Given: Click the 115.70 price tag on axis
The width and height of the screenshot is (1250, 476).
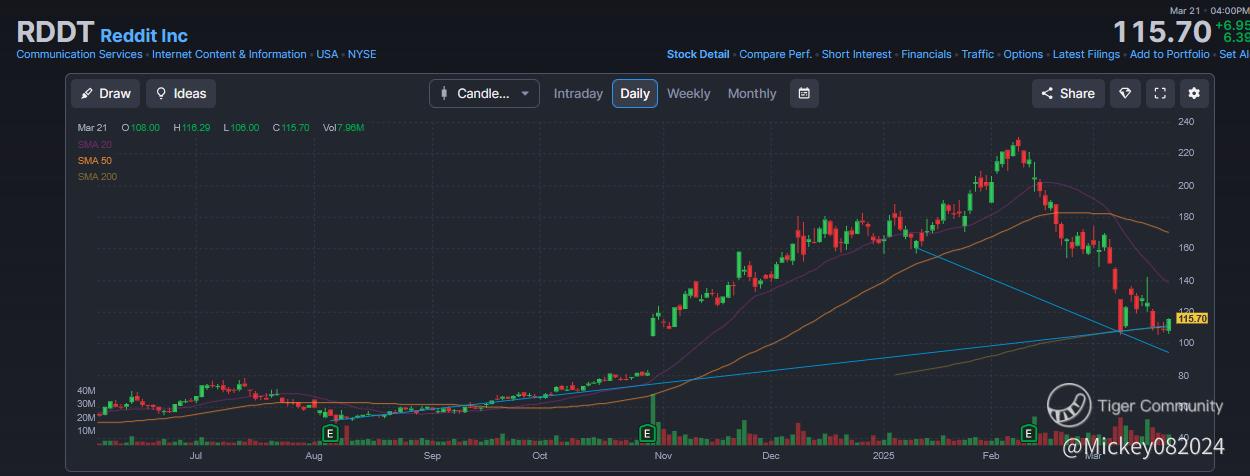Looking at the screenshot, I should coord(1192,318).
